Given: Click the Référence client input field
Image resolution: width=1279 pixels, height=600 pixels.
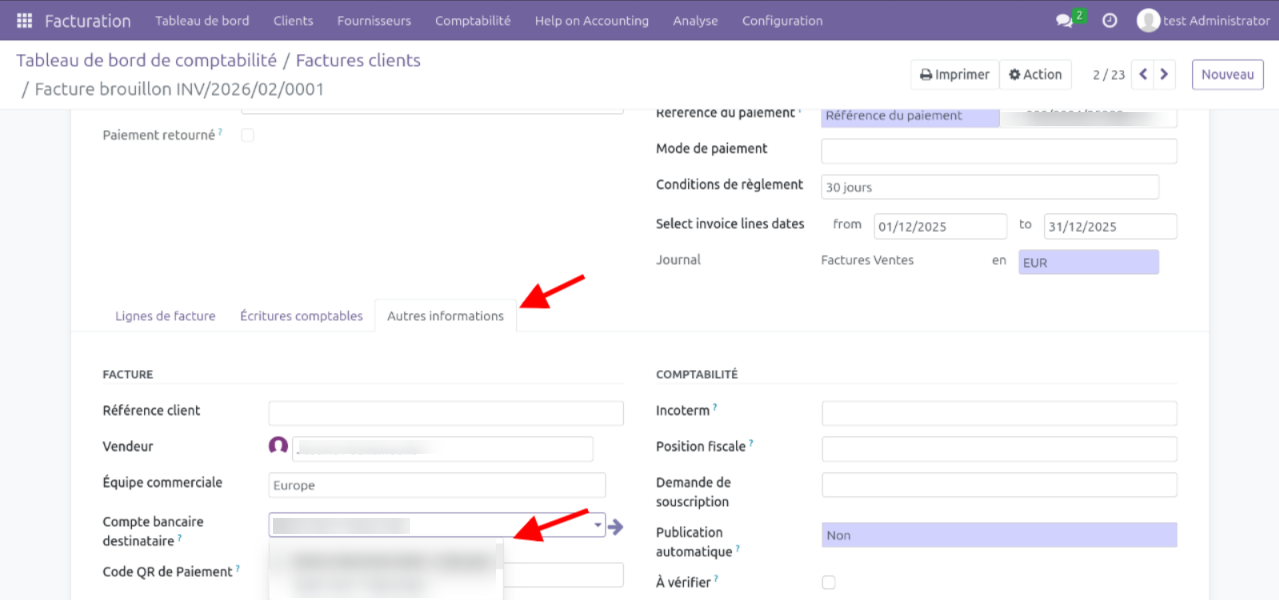Looking at the screenshot, I should [x=446, y=413].
